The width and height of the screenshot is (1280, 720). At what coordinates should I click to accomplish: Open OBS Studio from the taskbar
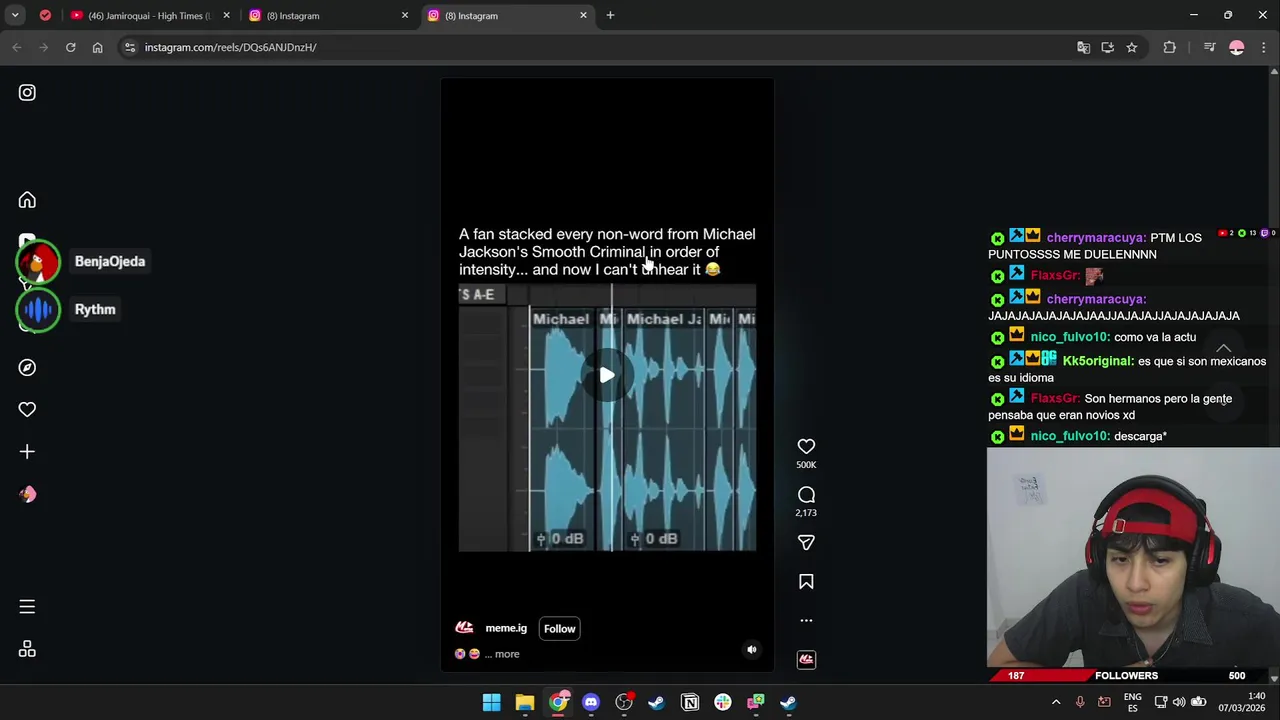(x=624, y=702)
